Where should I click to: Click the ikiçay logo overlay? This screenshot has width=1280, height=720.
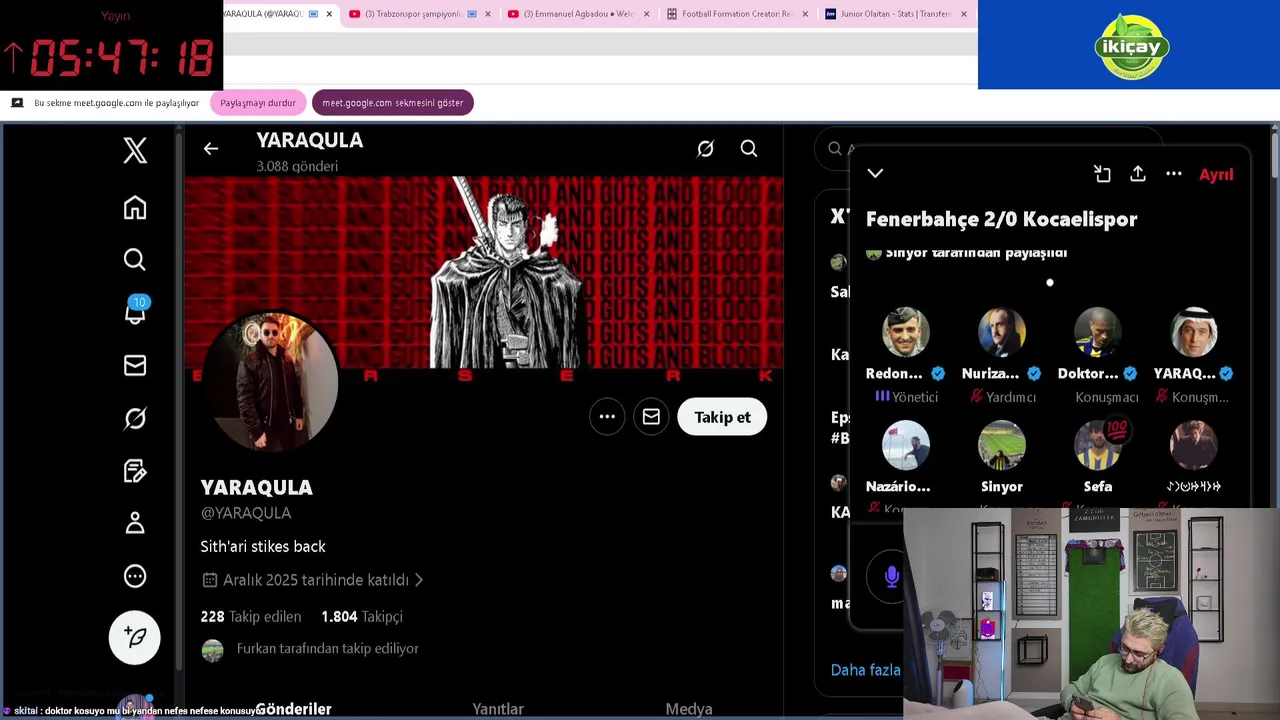[1131, 46]
